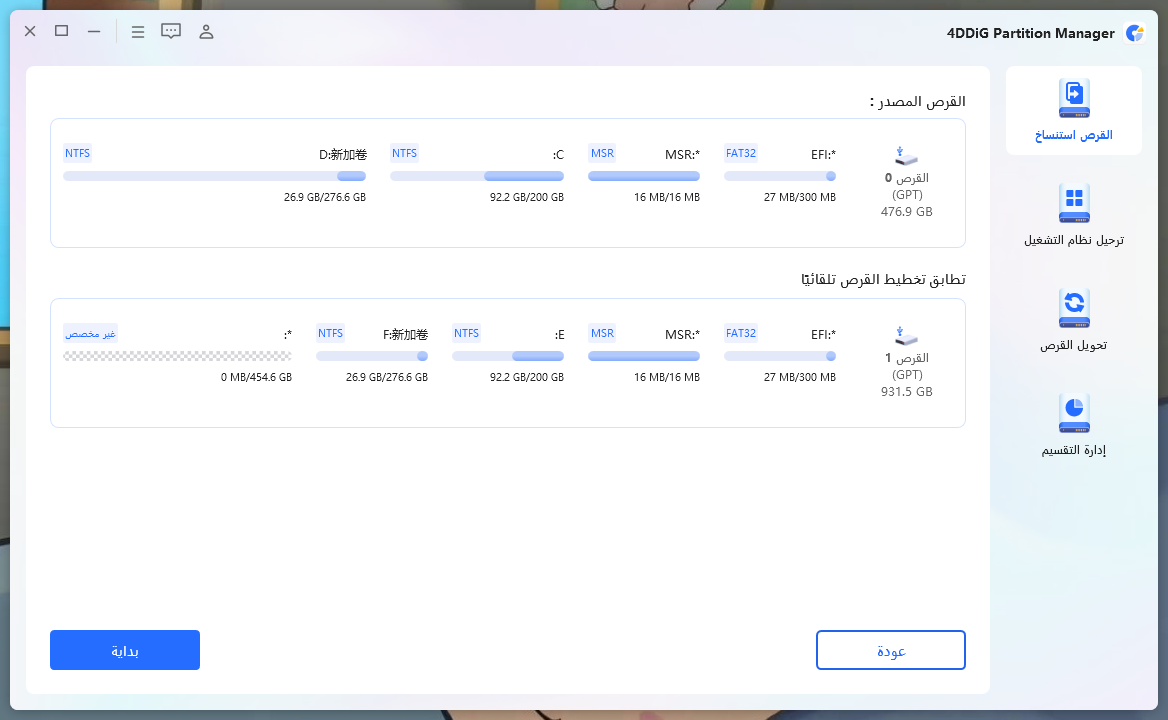Select the source Disk 0 drive icon

(x=906, y=156)
